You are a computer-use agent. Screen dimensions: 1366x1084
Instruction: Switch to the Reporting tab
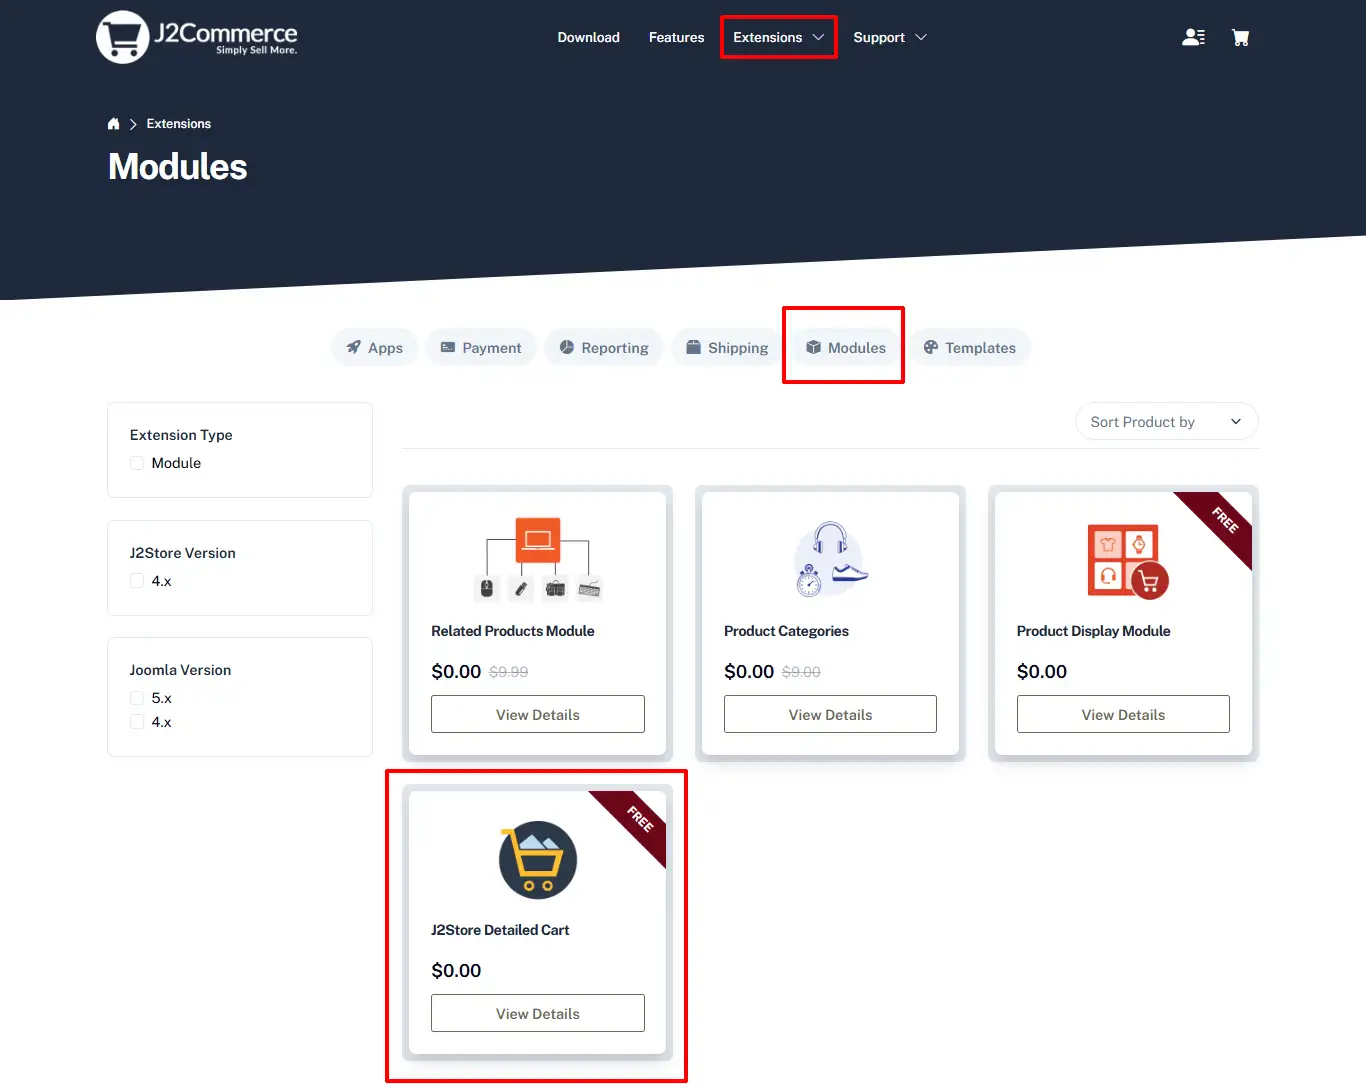click(x=604, y=348)
